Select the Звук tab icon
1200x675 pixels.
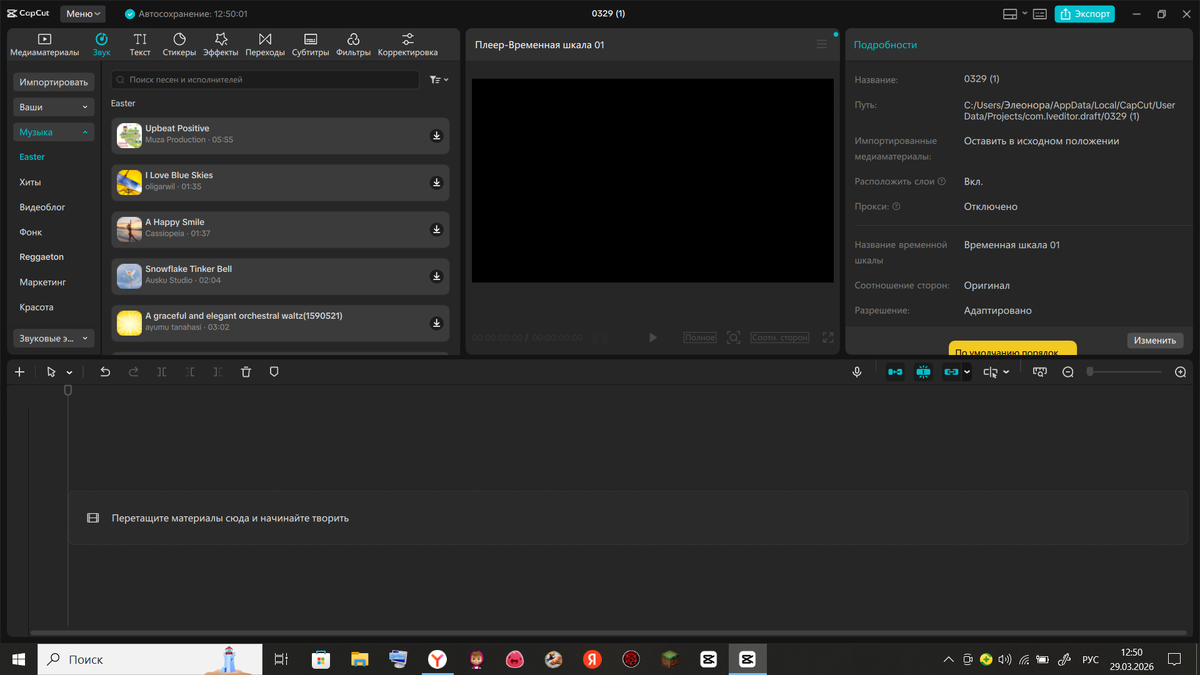pos(101,39)
